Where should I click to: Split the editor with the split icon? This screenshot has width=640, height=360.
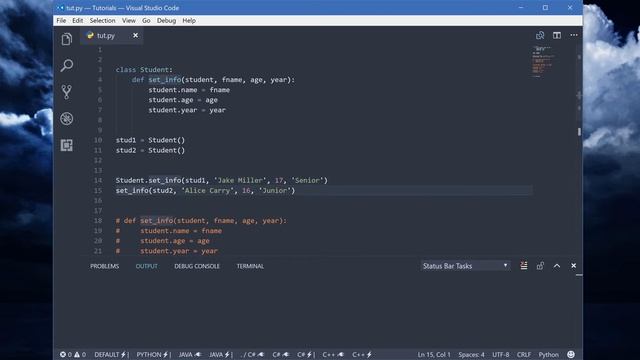pyautogui.click(x=557, y=36)
